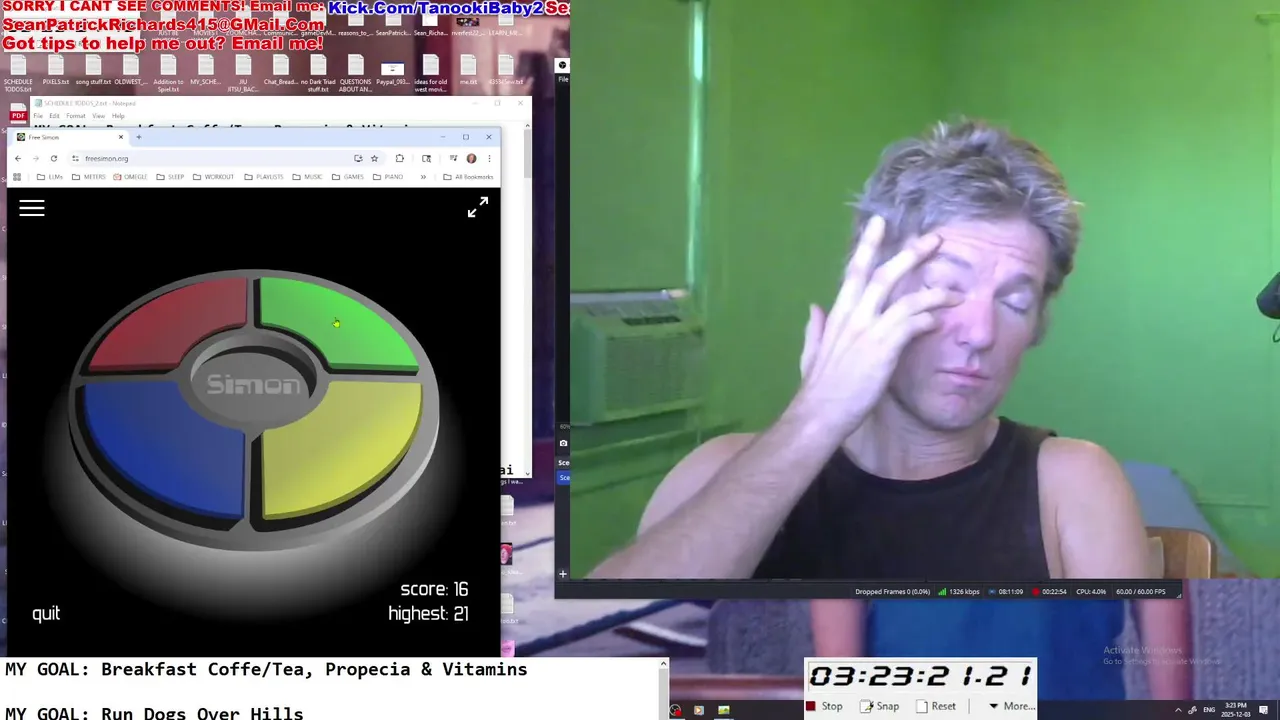1280x720 pixels.
Task: Click the red recording taskbar icon
Action: (676, 710)
